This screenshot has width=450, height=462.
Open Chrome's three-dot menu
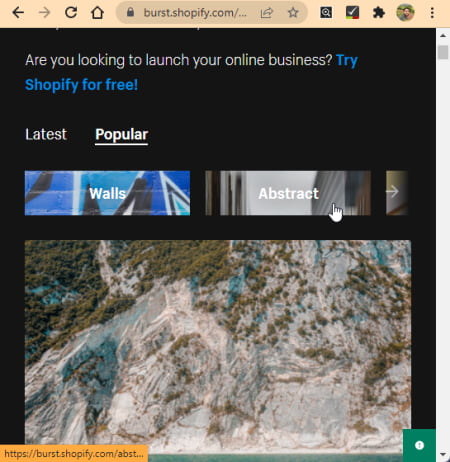click(x=432, y=13)
